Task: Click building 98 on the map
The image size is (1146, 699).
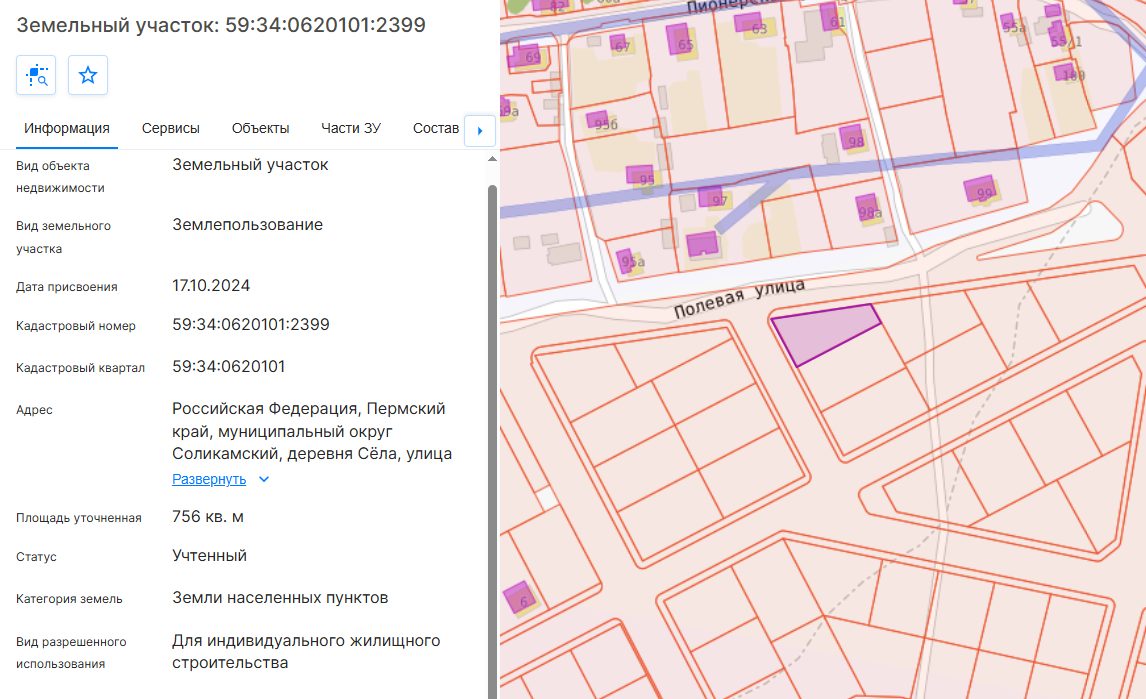Action: pos(852,138)
